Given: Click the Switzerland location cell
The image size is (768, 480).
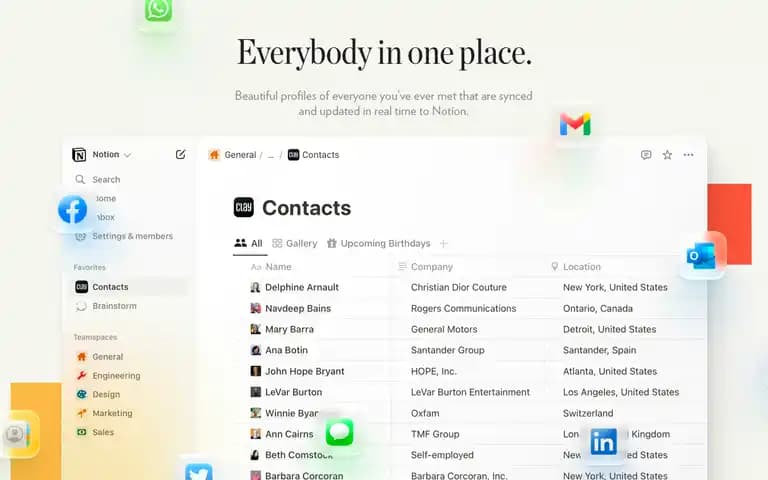Looking at the screenshot, I should click(588, 413).
